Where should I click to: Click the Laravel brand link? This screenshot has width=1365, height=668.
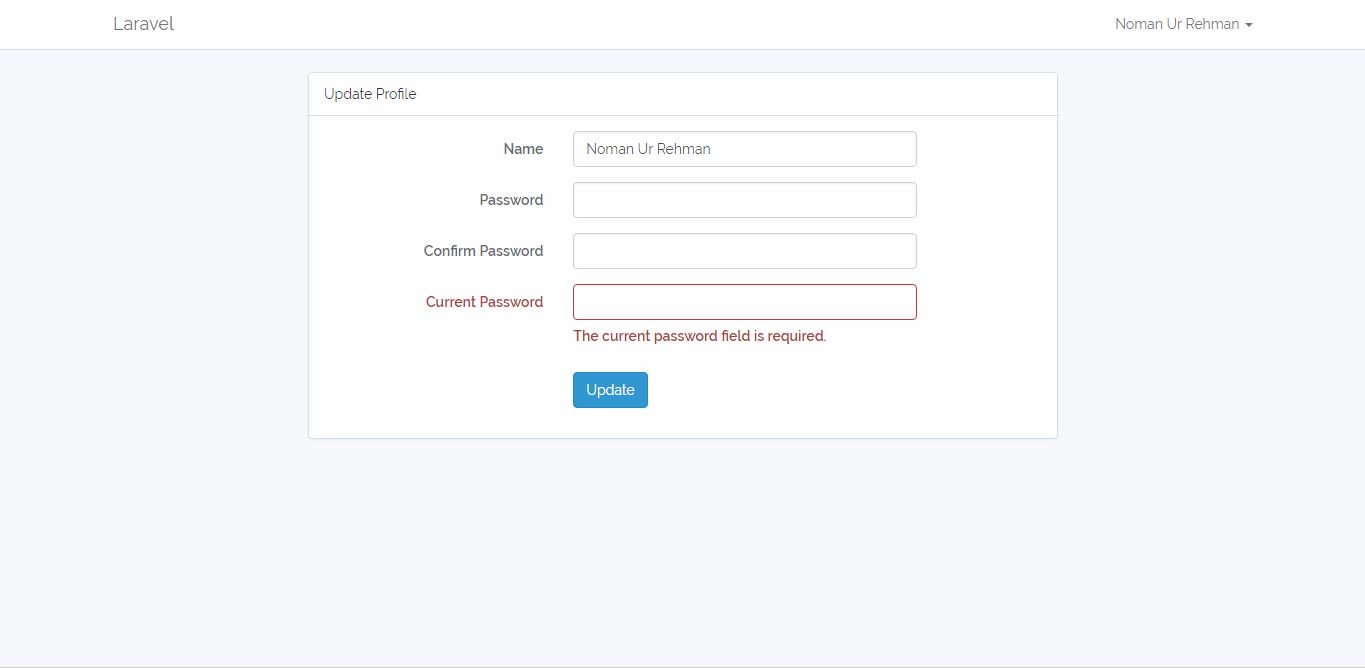(143, 24)
